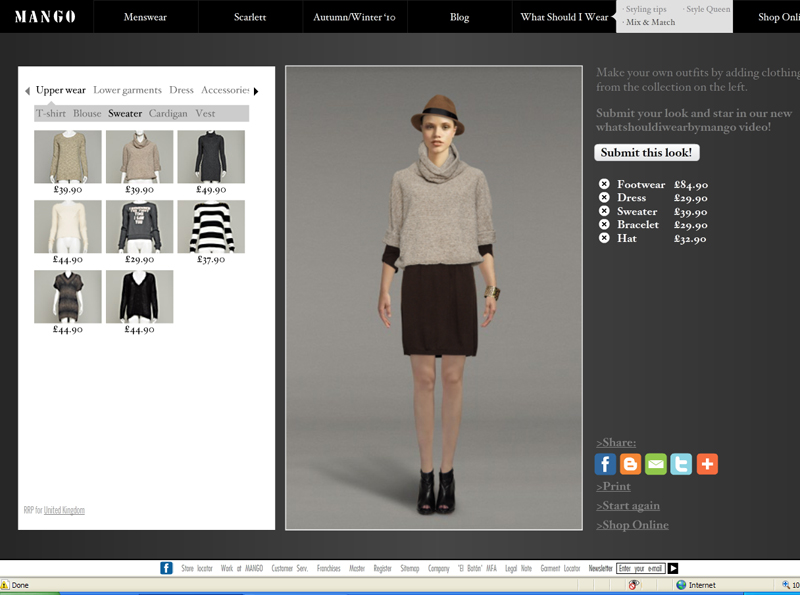Click Submit this look button

[x=646, y=153]
